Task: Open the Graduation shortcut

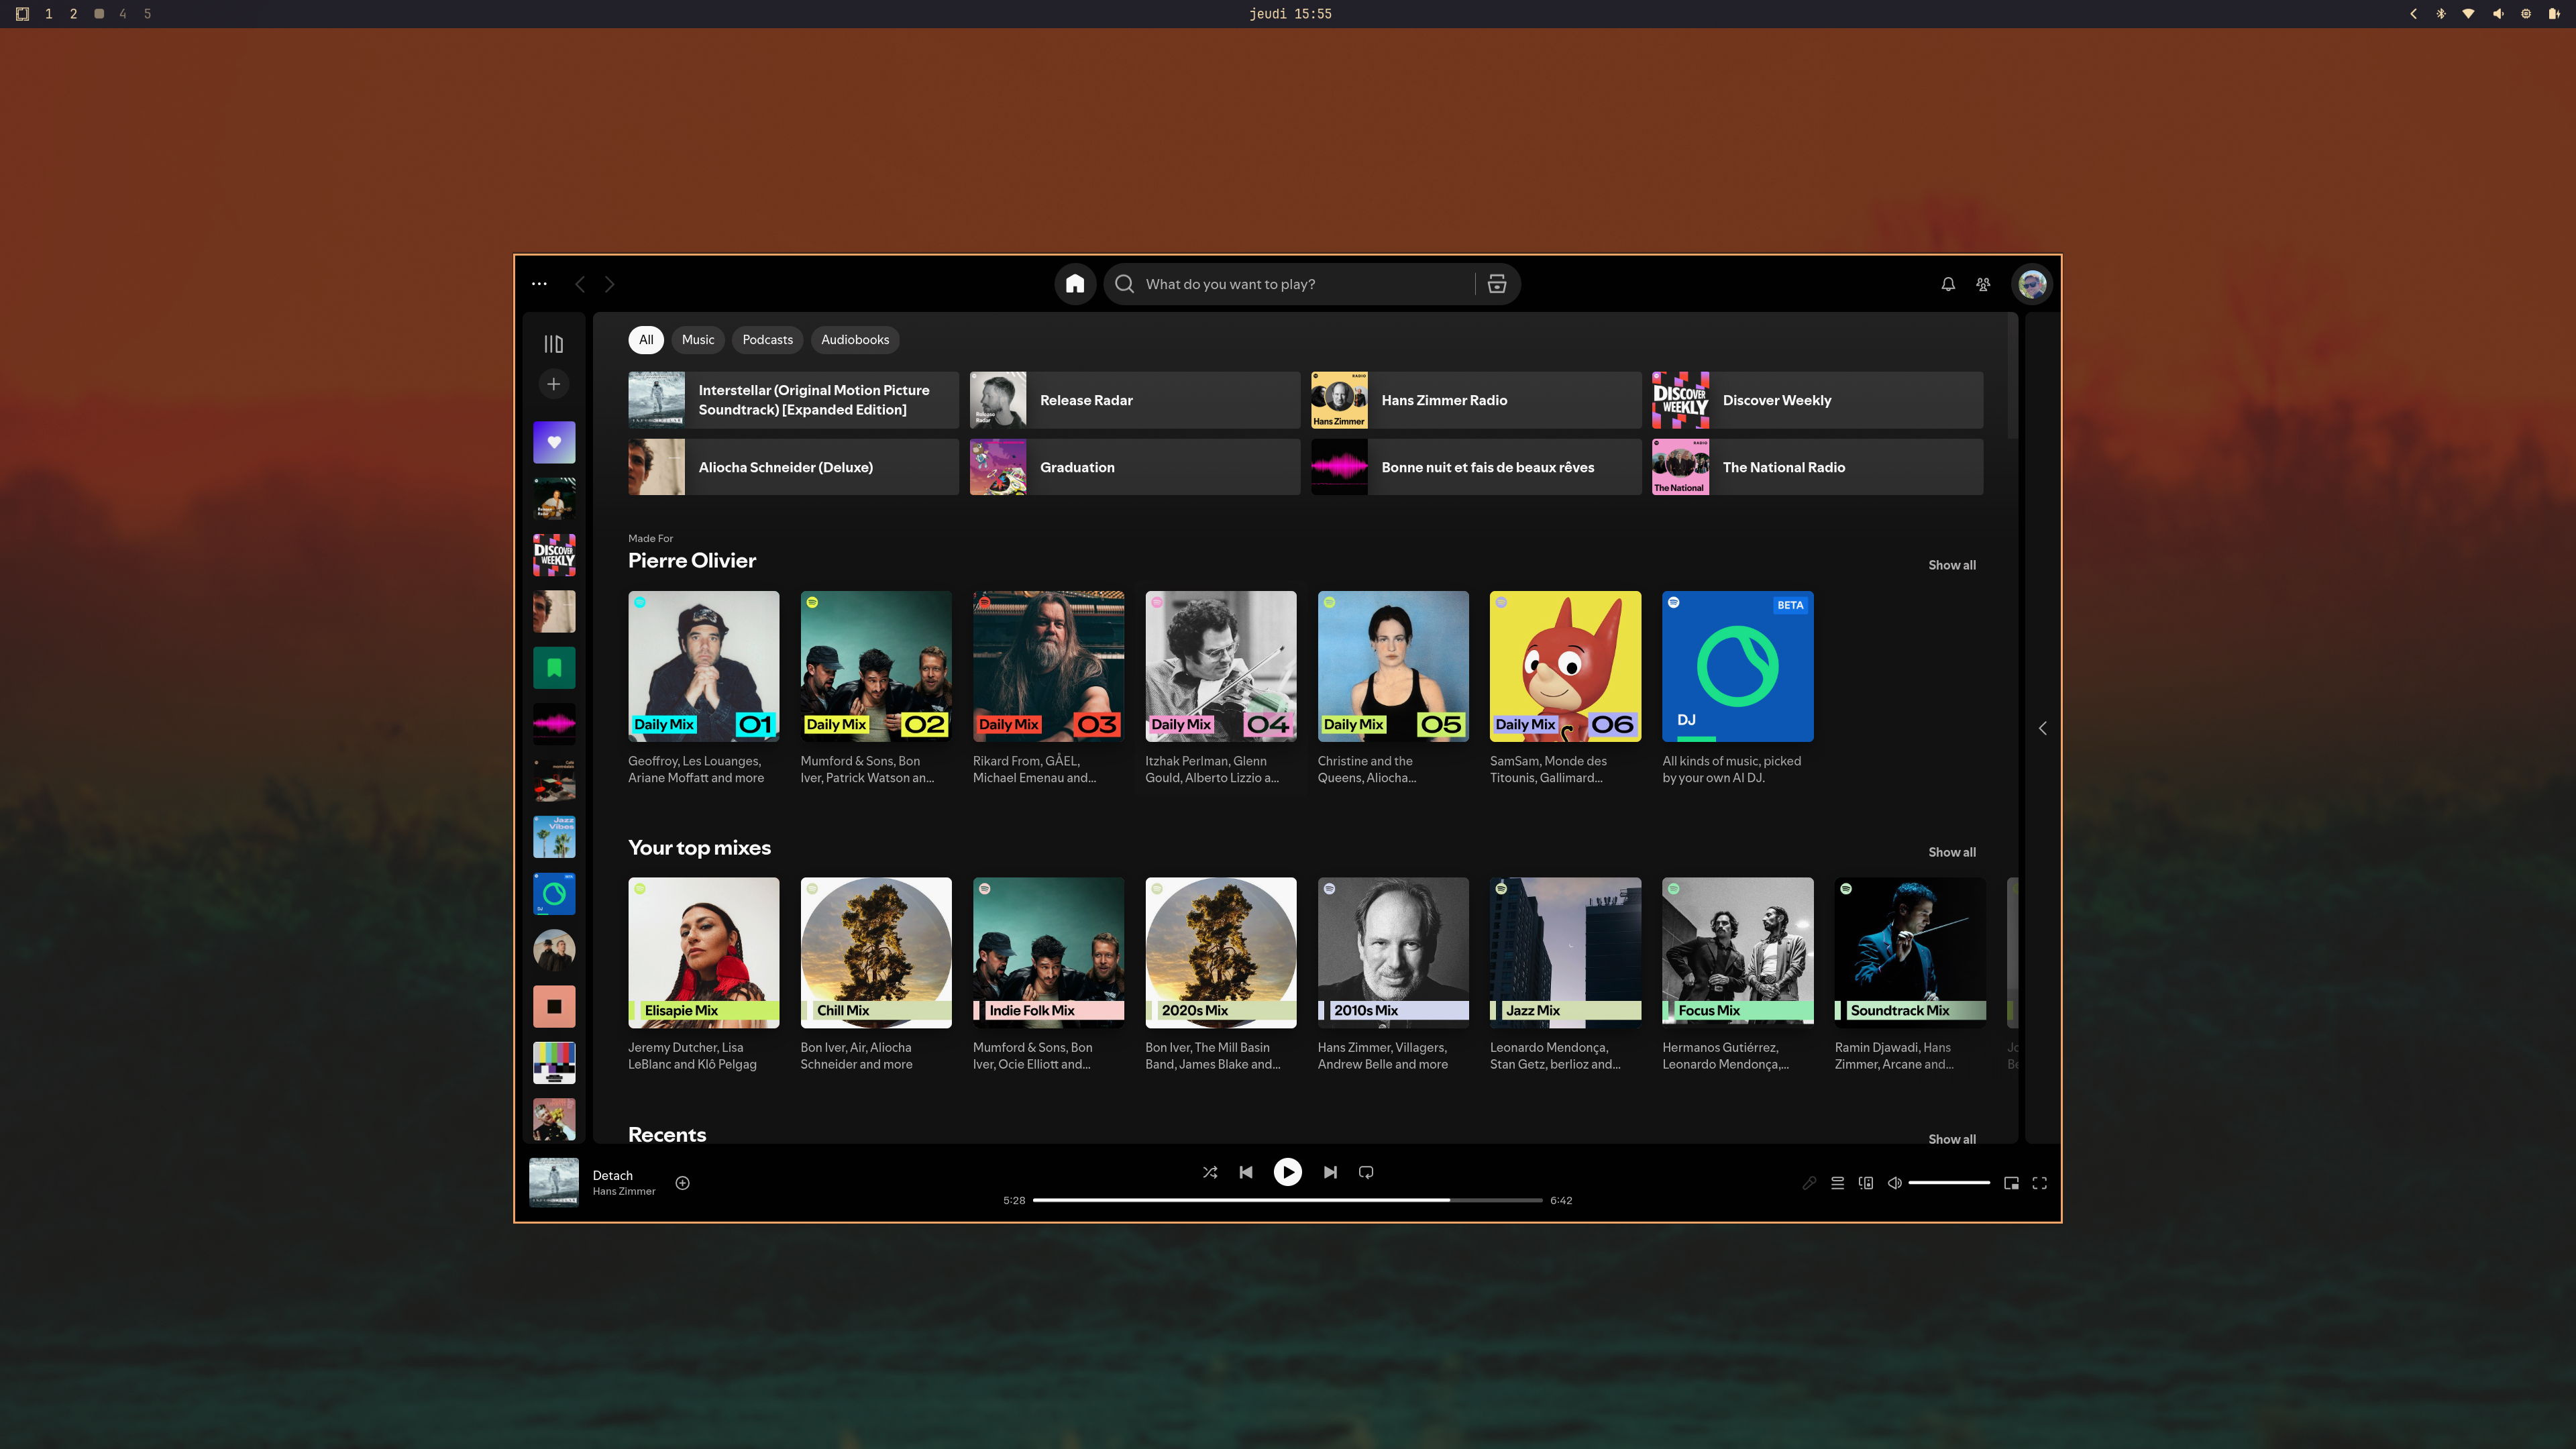Action: 1135,467
